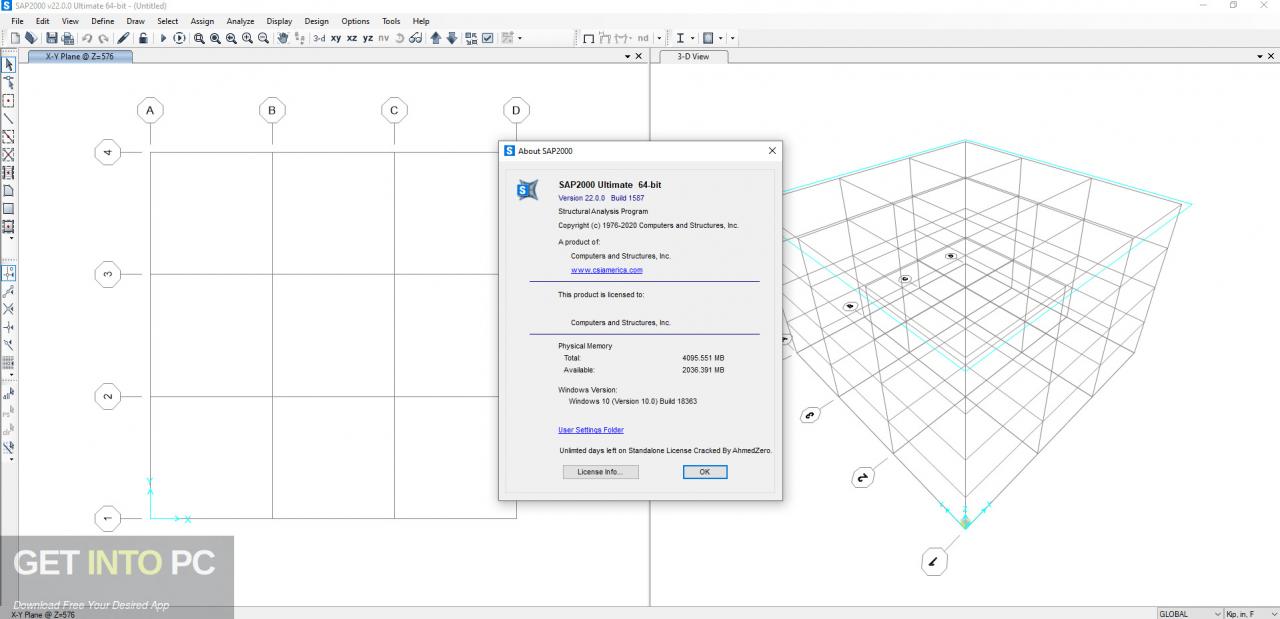Viewport: 1280px width, 619px height.
Task: Open the Define menu
Action: (102, 21)
